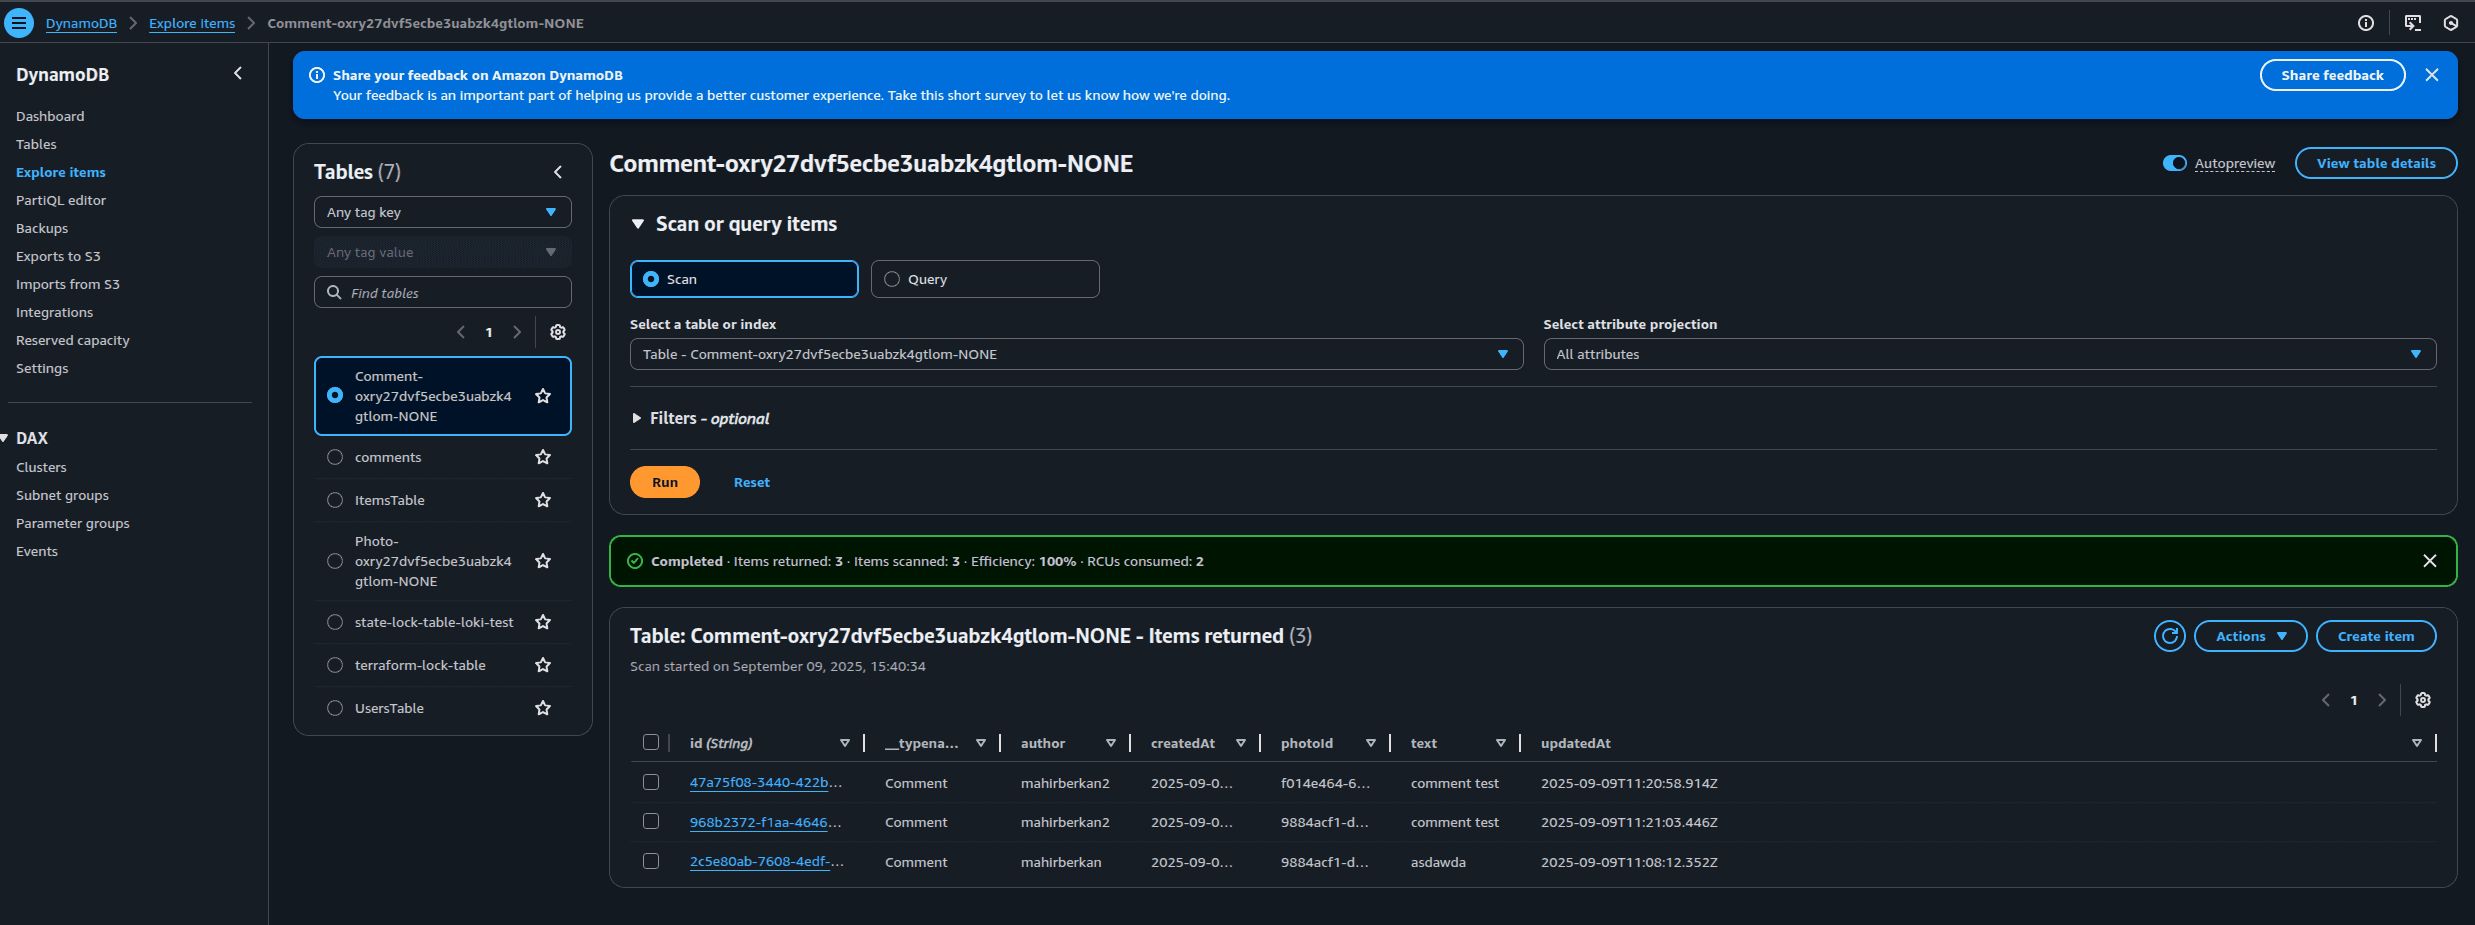Open the Actions dropdown menu
This screenshot has height=925, width=2475.
2250,636
